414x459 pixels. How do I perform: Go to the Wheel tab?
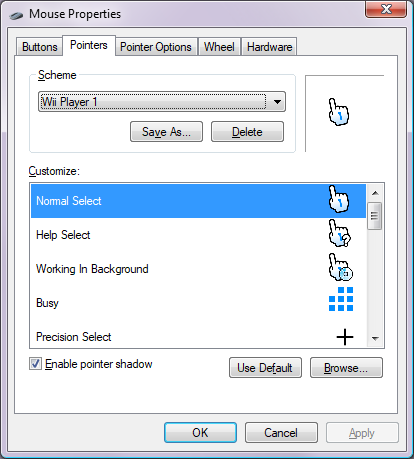click(219, 47)
